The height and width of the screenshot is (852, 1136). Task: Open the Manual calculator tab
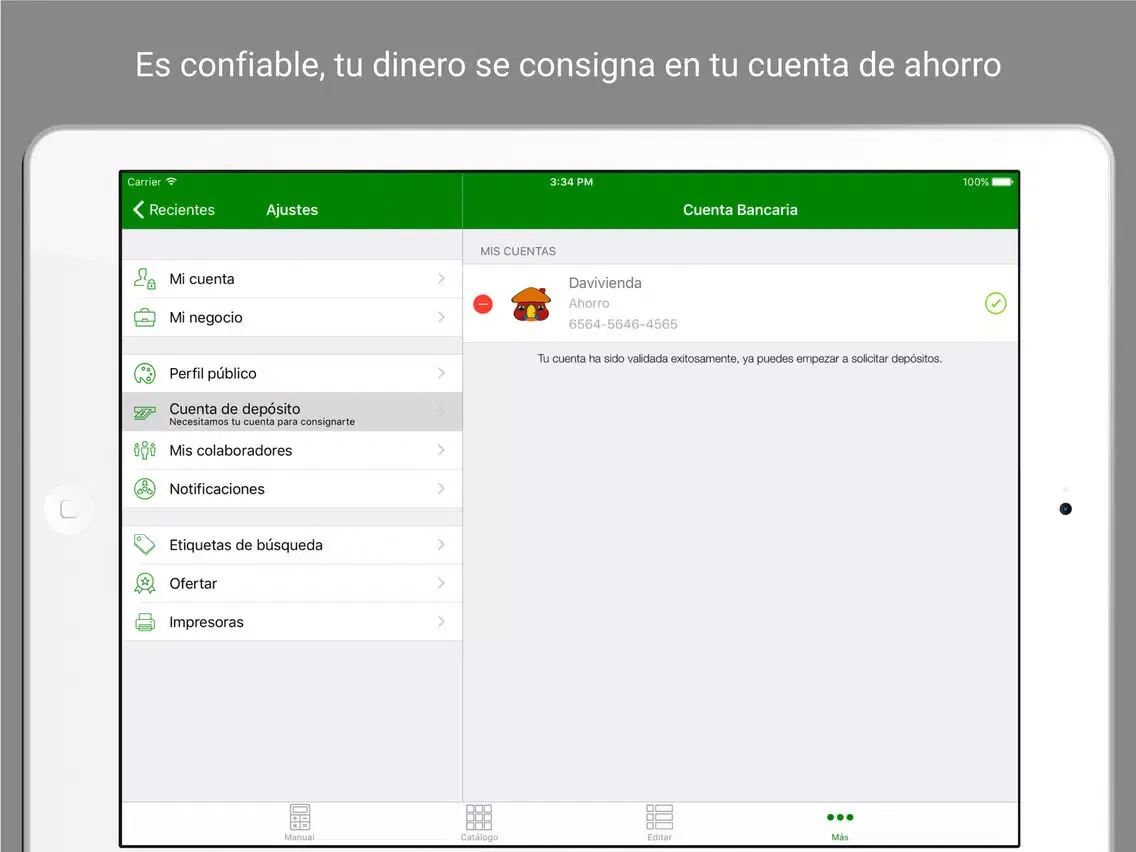299,823
